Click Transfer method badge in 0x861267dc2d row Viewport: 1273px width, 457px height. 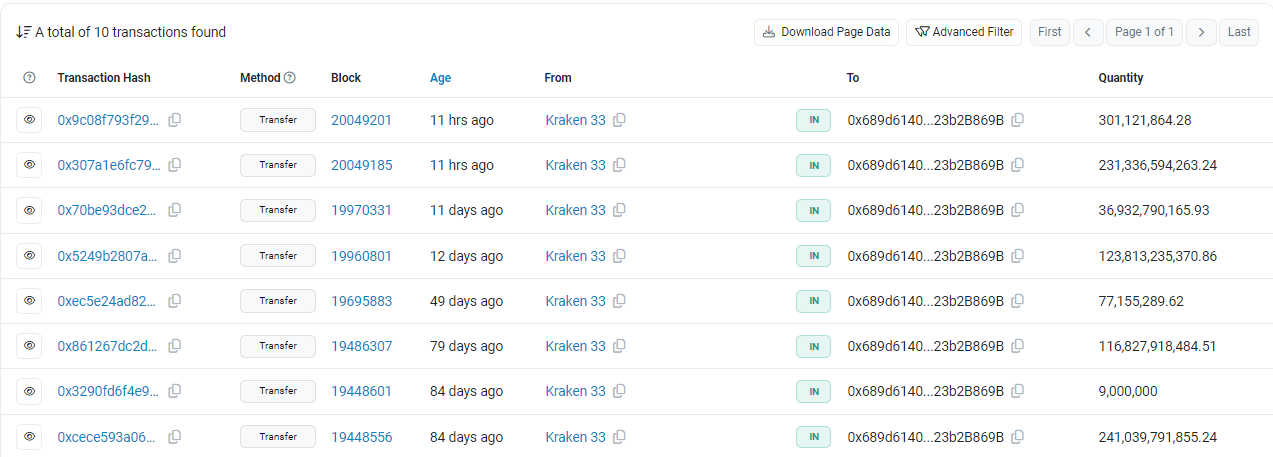coord(277,346)
